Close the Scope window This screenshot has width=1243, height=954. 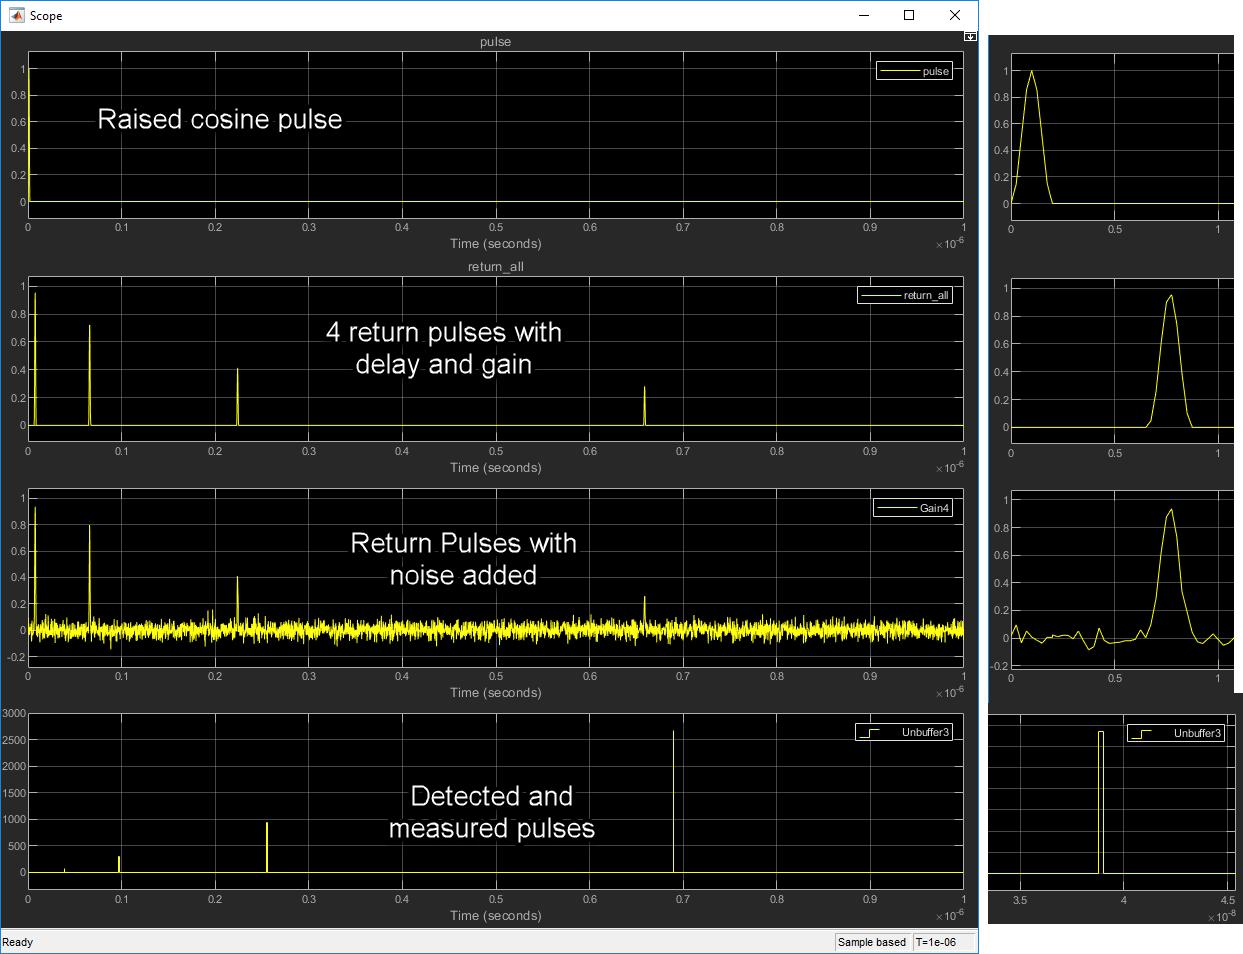click(x=955, y=15)
